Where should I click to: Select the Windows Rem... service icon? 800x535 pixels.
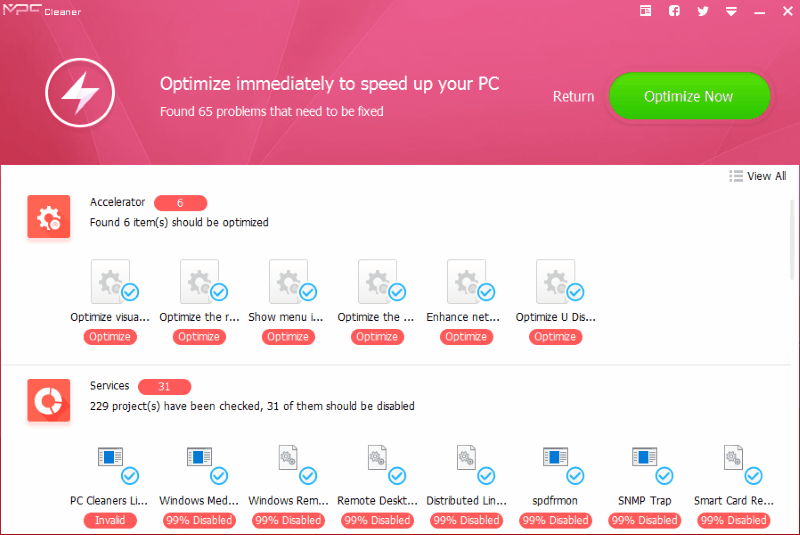pos(288,457)
